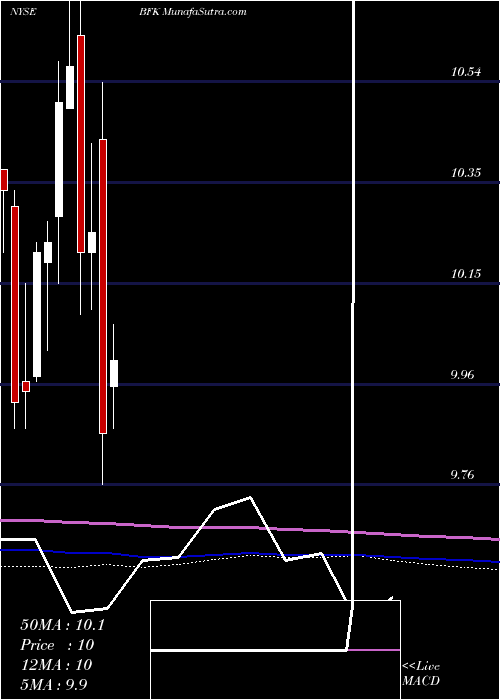Click the Price : 10 readout
Image resolution: width=500 pixels, height=700 pixels.
(x=57, y=645)
